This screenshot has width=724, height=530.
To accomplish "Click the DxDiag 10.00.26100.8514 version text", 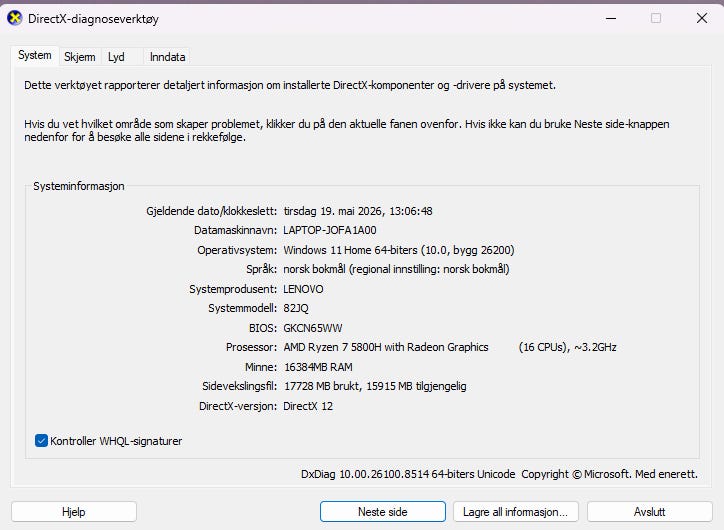I will pyautogui.click(x=408, y=474).
